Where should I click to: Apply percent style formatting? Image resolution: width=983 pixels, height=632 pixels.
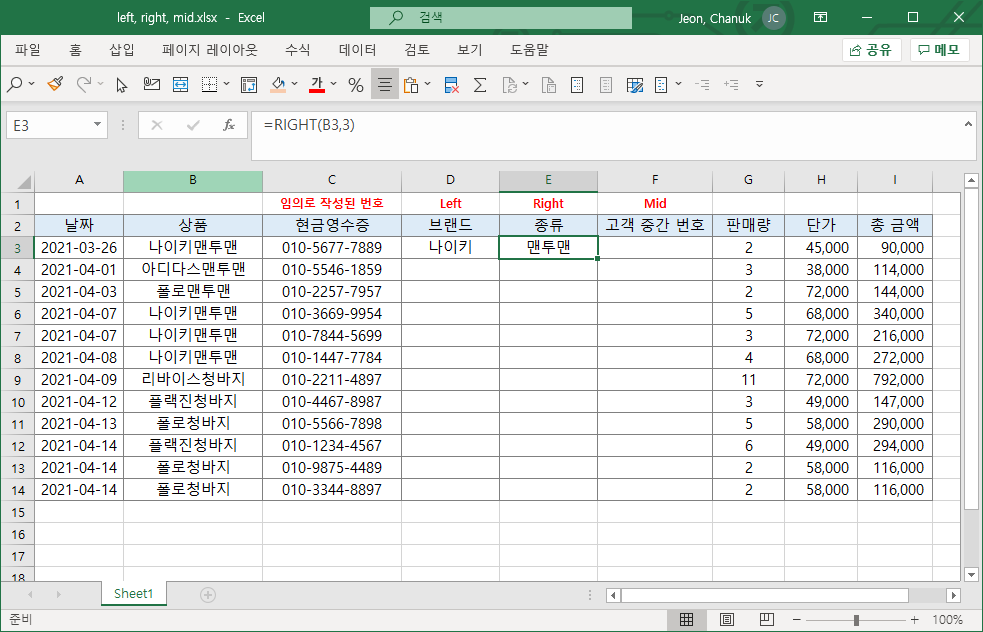click(356, 85)
